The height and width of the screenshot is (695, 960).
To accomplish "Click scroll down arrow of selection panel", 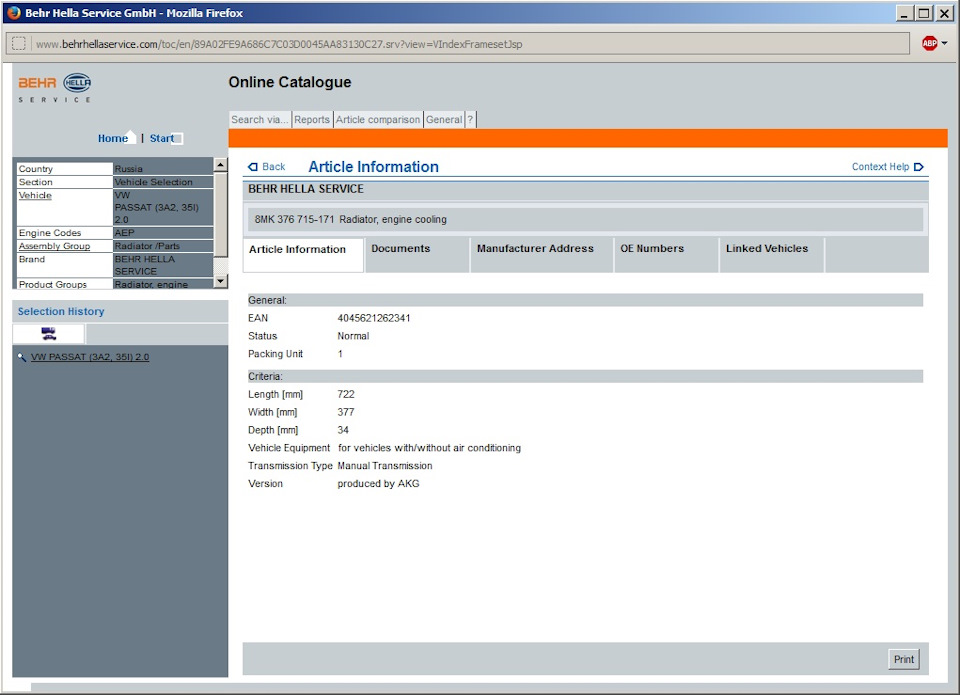I will click(220, 281).
